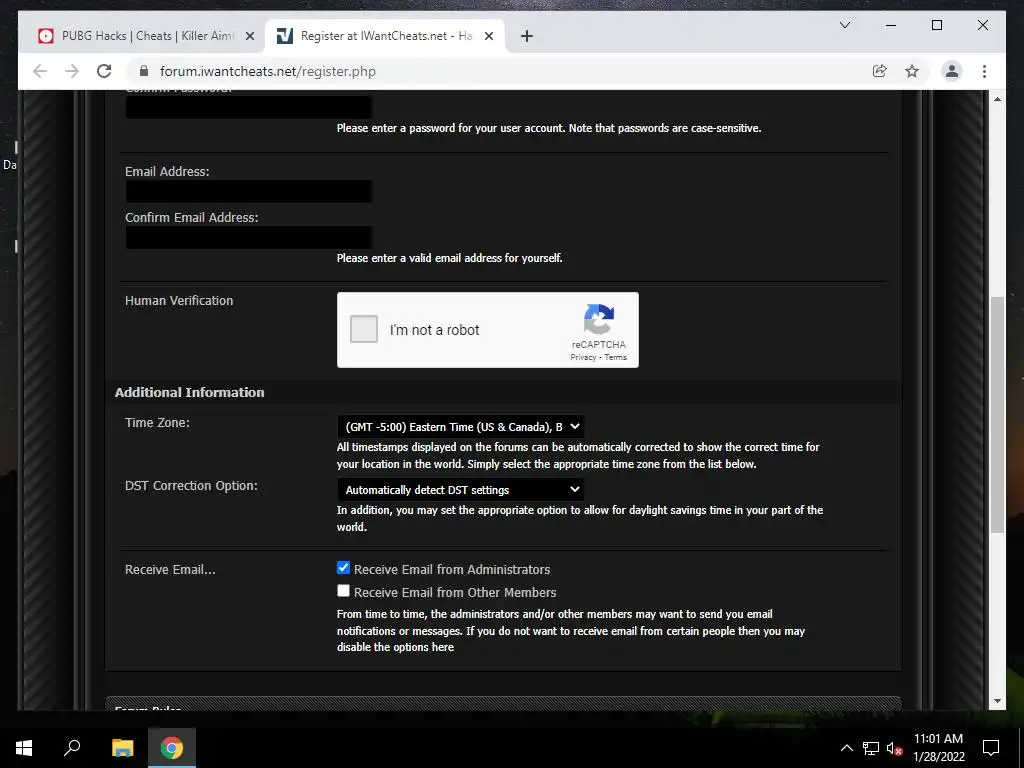
Task: Click the Confirm Email Address: label
Action: pyautogui.click(x=191, y=217)
